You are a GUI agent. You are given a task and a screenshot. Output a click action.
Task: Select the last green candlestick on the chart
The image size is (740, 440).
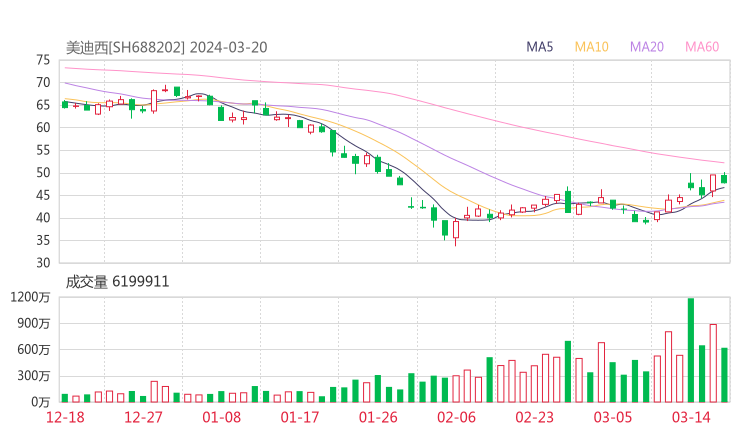tap(724, 178)
